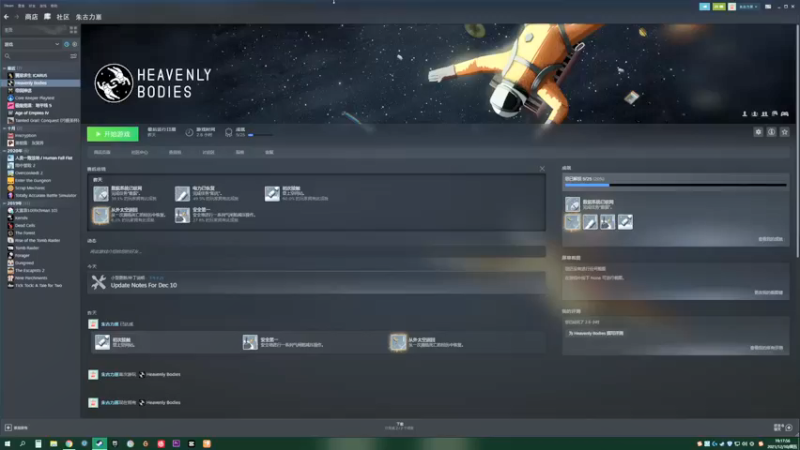Click the wrench update news icon
The height and width of the screenshot is (450, 800).
pos(98,282)
